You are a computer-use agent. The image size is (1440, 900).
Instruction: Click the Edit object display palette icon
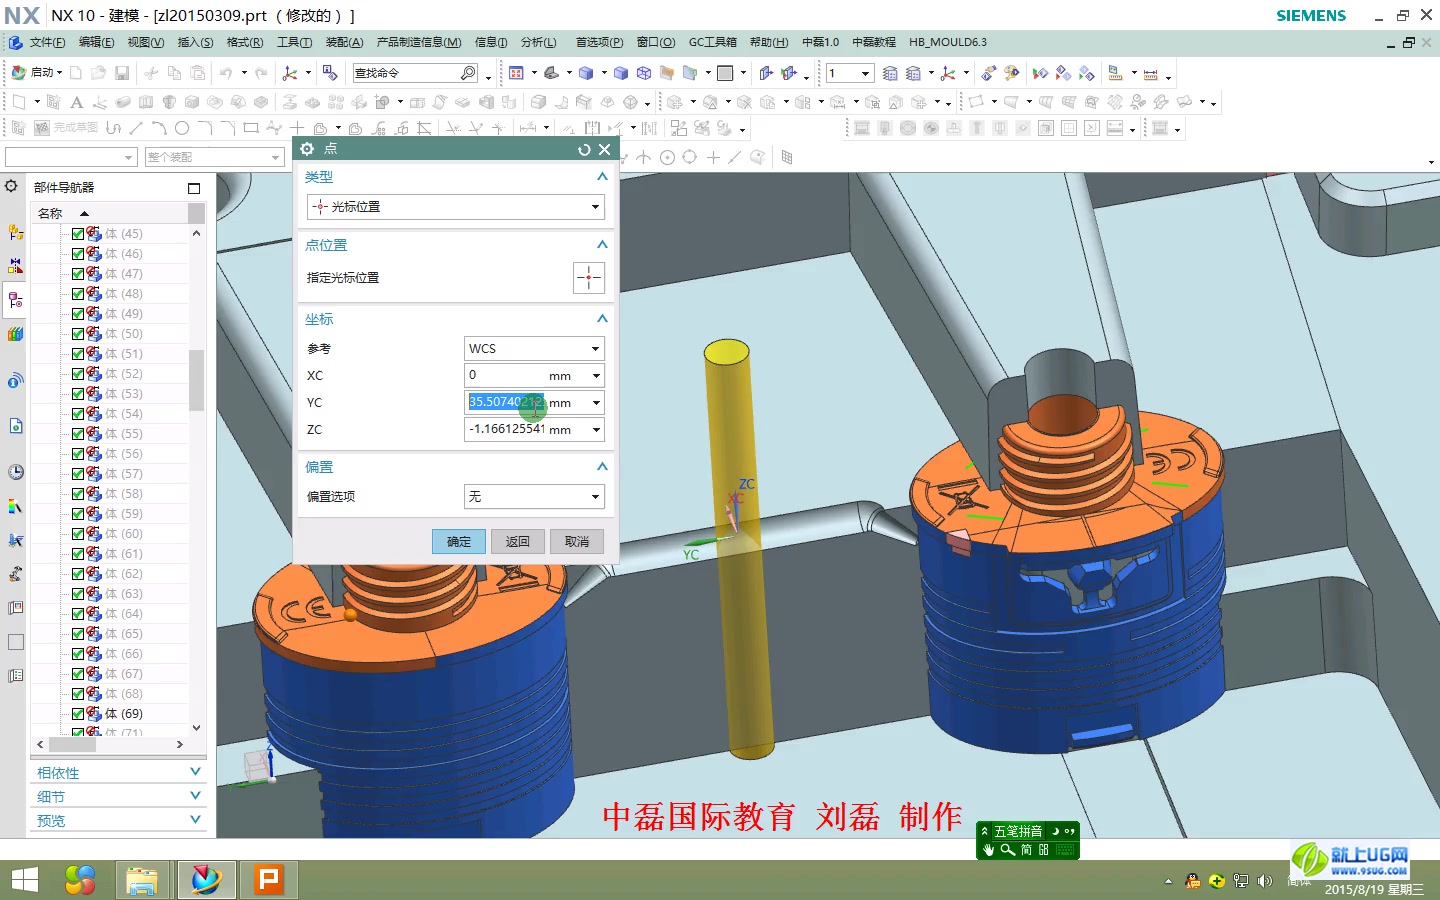(1011, 73)
